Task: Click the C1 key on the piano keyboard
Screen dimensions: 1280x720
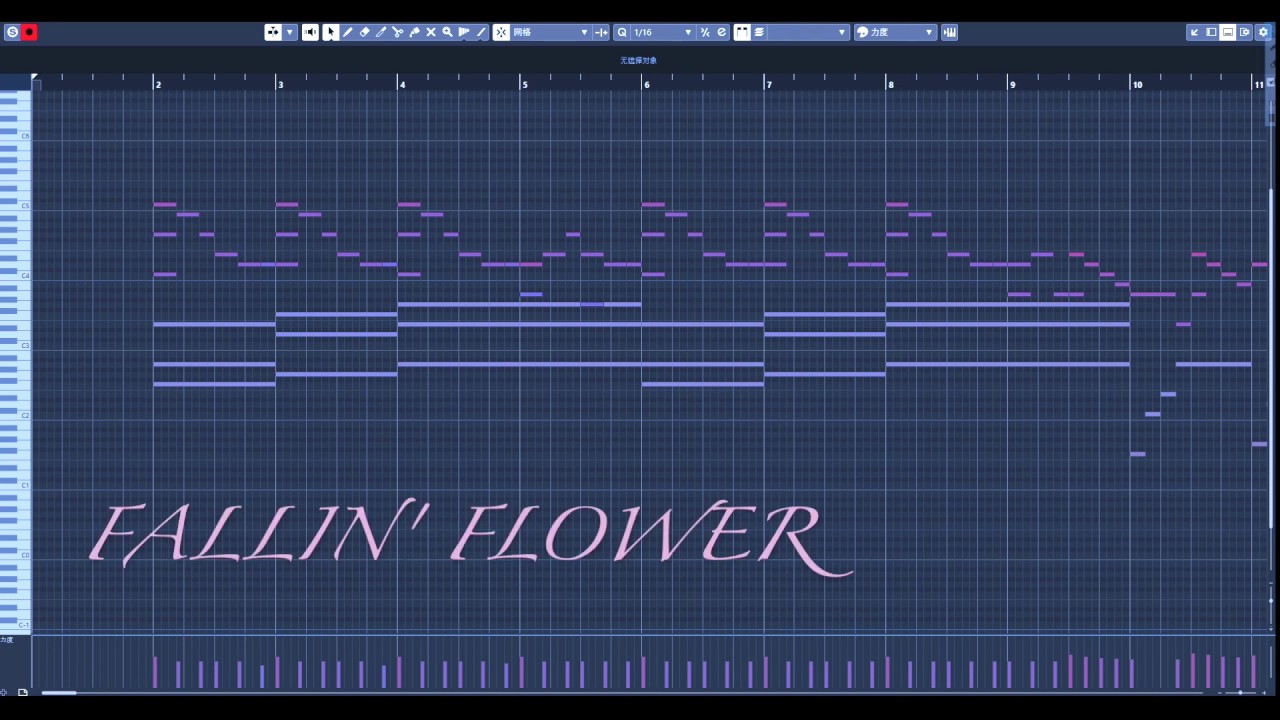Action: pyautogui.click(x=16, y=485)
